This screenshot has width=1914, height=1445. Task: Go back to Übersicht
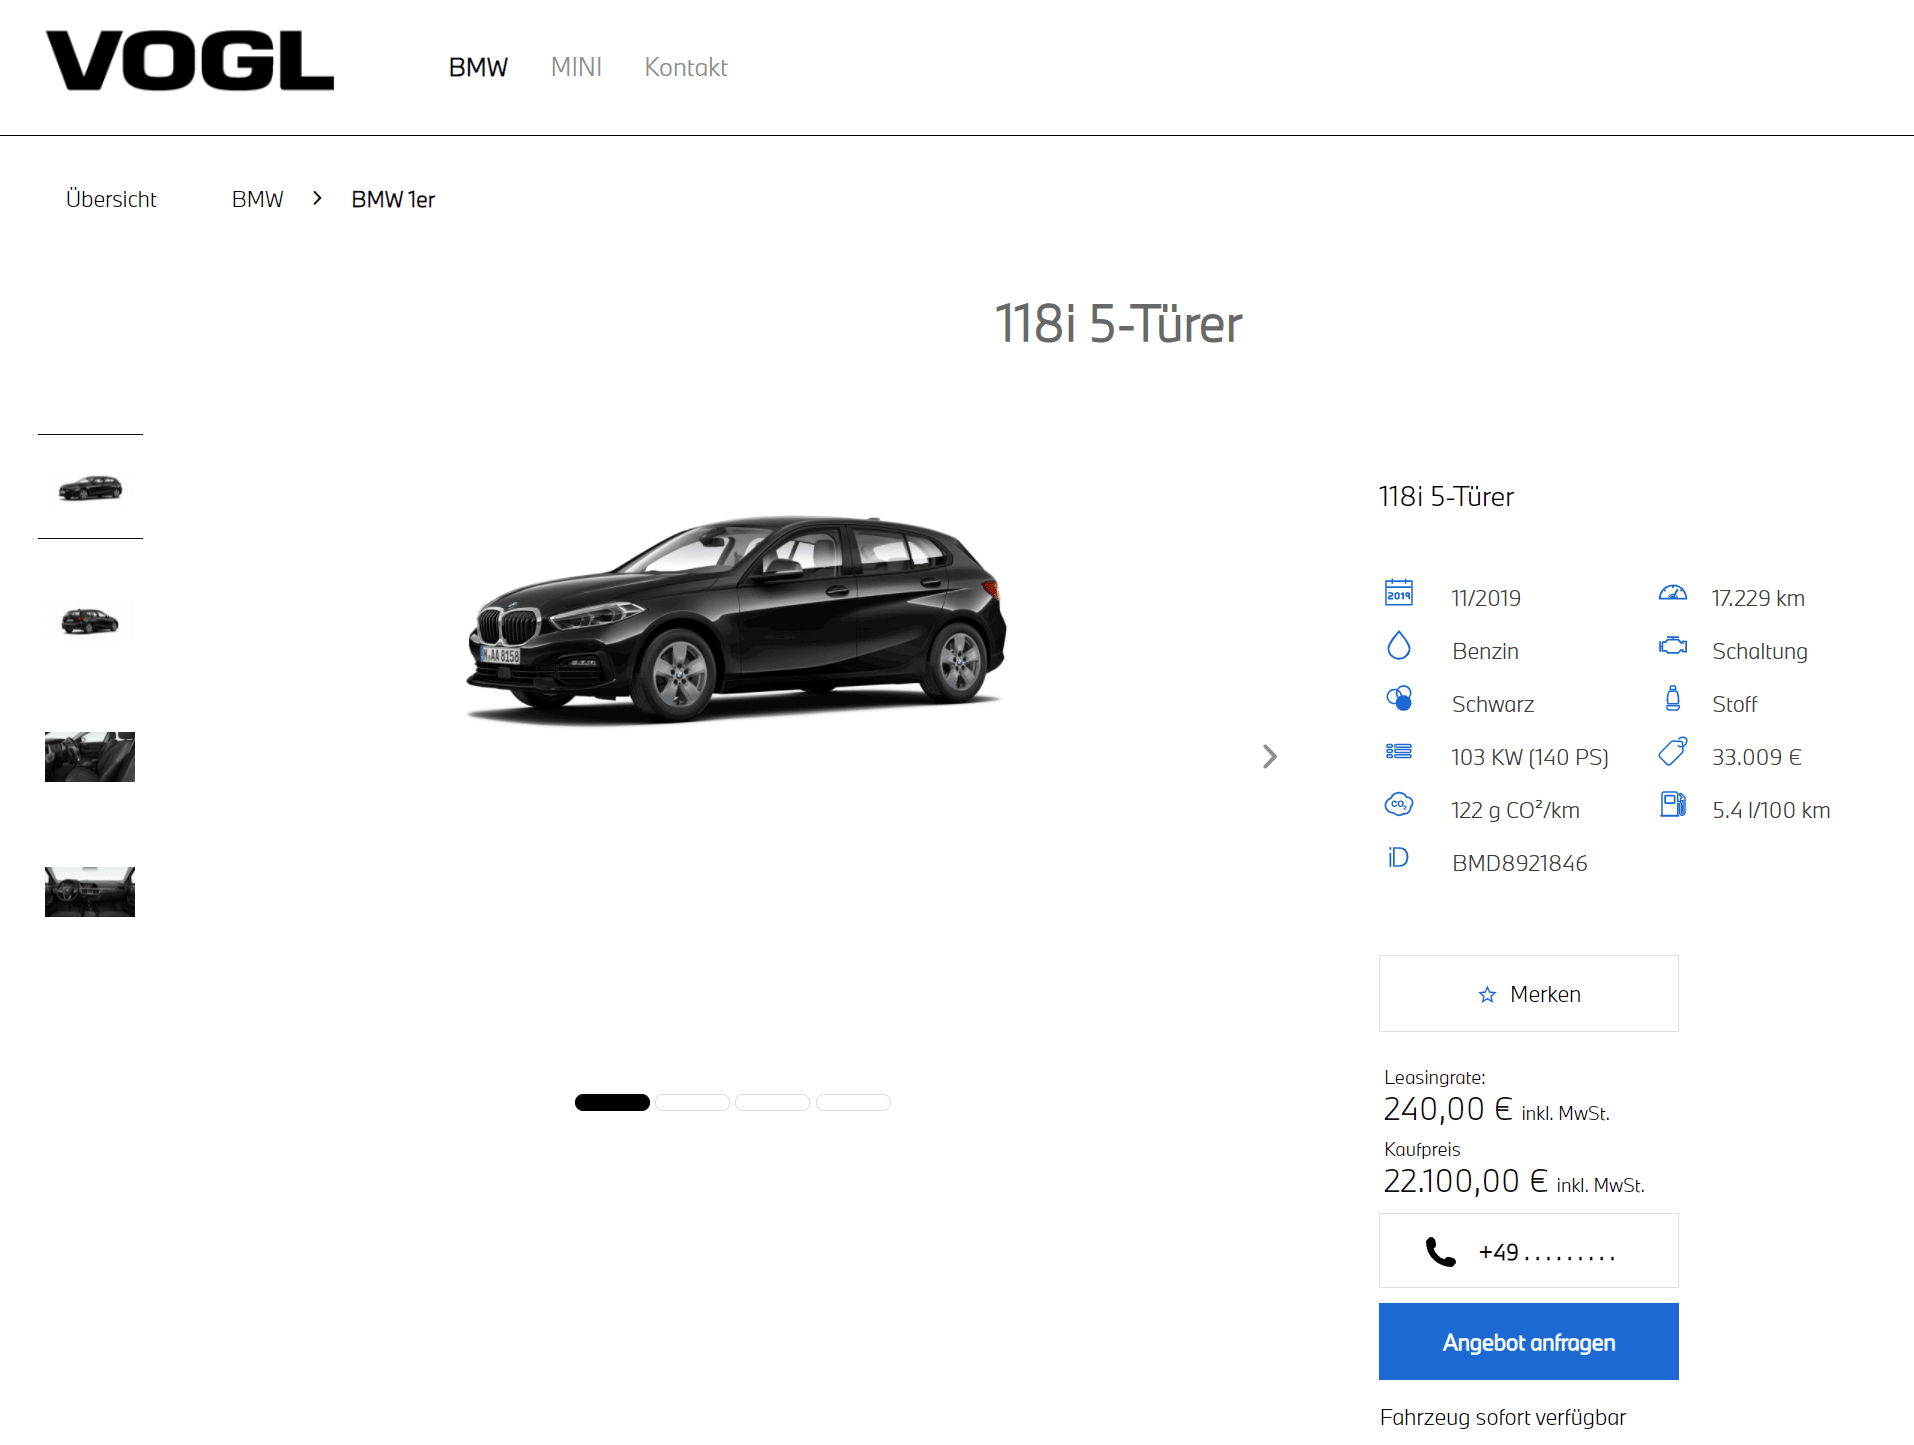(111, 199)
